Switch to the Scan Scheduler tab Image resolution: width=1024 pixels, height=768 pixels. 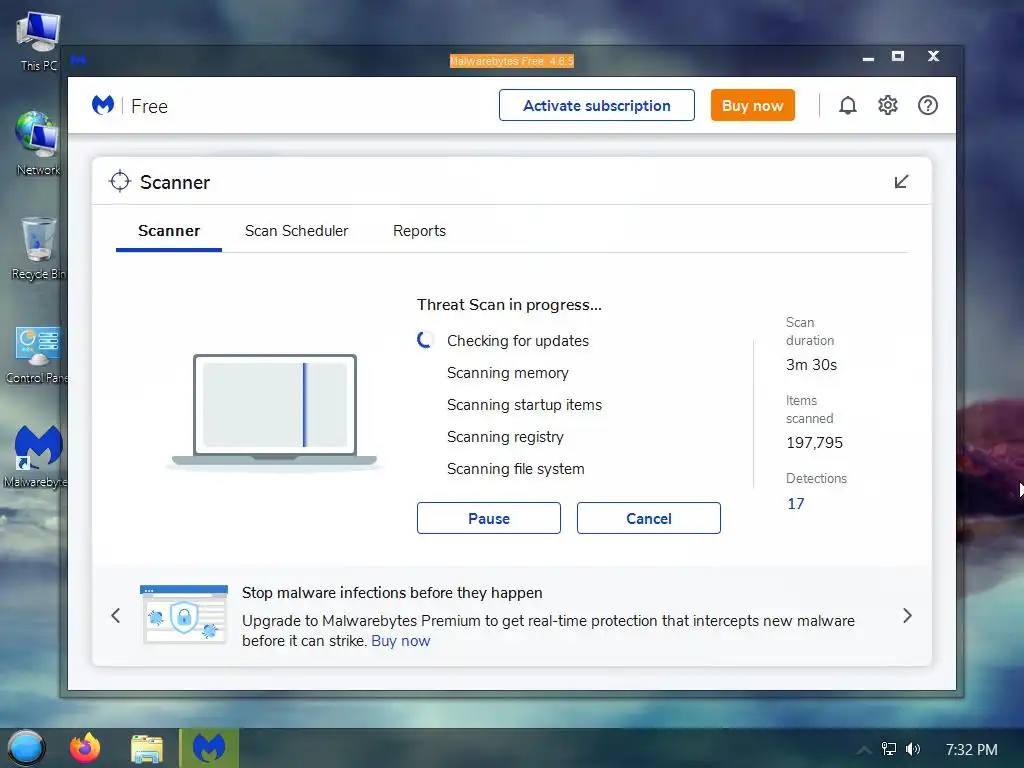pos(296,231)
